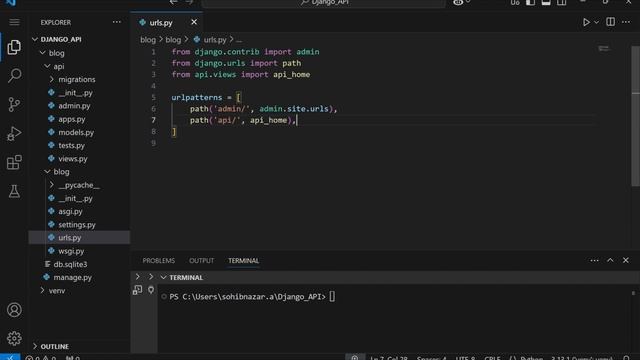Open the Accounts menu icon
This screenshot has width=640, height=360.
14,310
